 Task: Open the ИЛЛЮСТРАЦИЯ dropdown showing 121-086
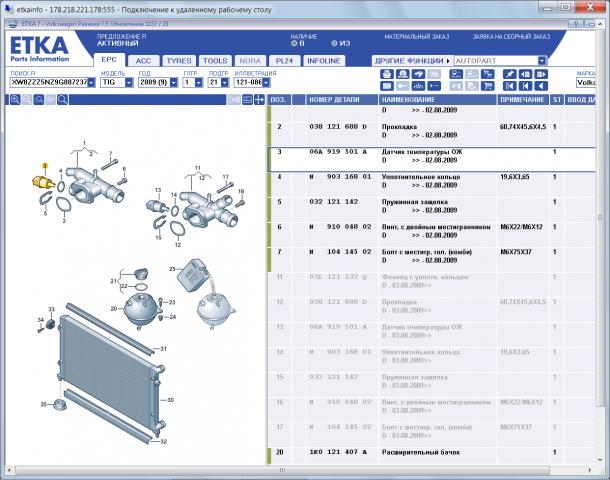click(266, 82)
